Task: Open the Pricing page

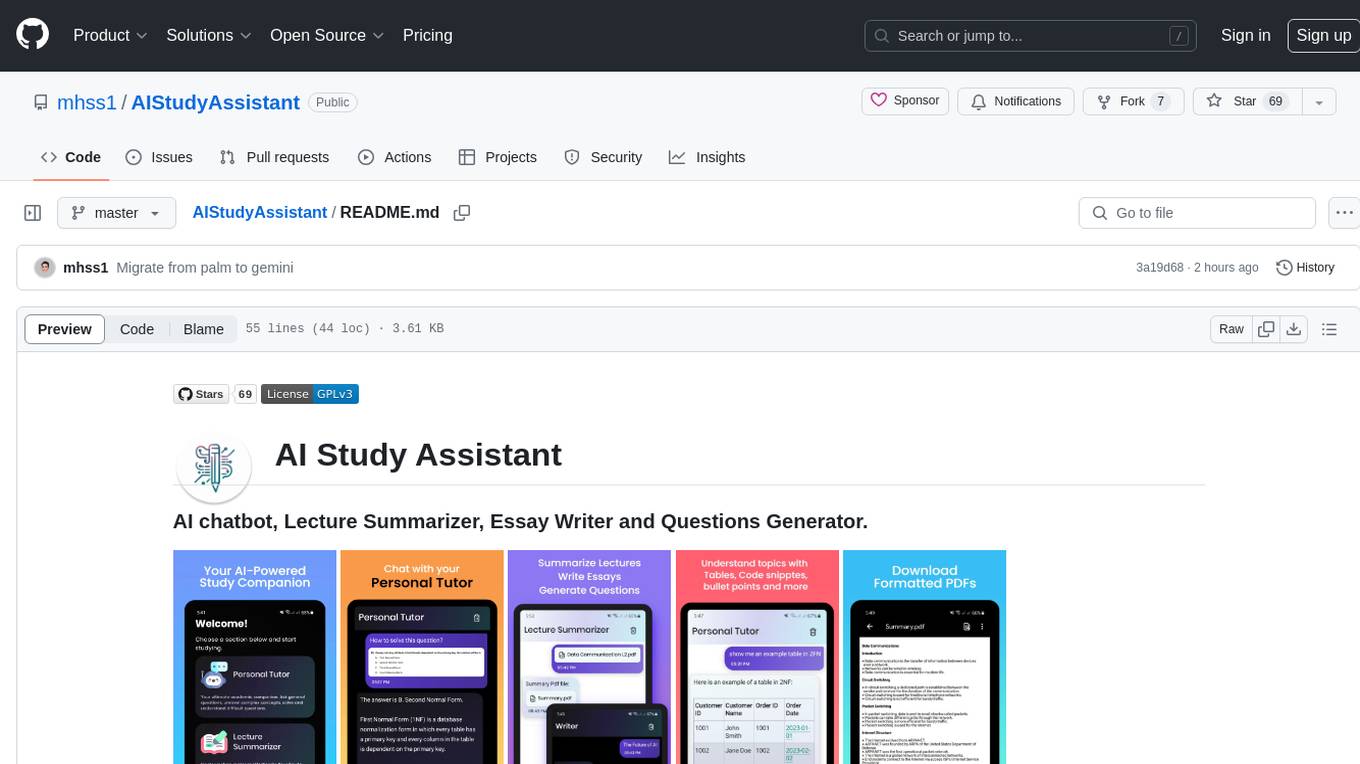Action: click(x=427, y=35)
